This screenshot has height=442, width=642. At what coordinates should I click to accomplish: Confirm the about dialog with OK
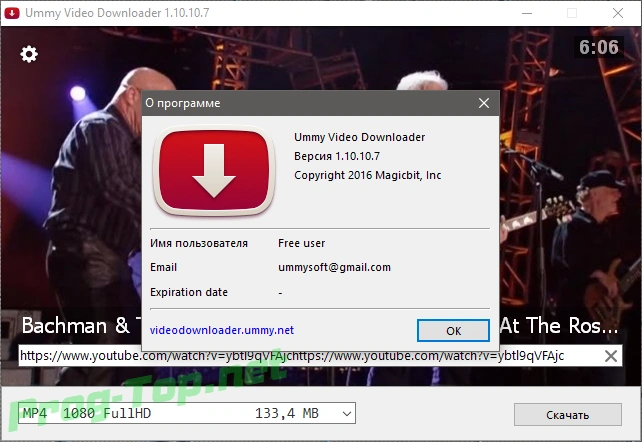[453, 330]
